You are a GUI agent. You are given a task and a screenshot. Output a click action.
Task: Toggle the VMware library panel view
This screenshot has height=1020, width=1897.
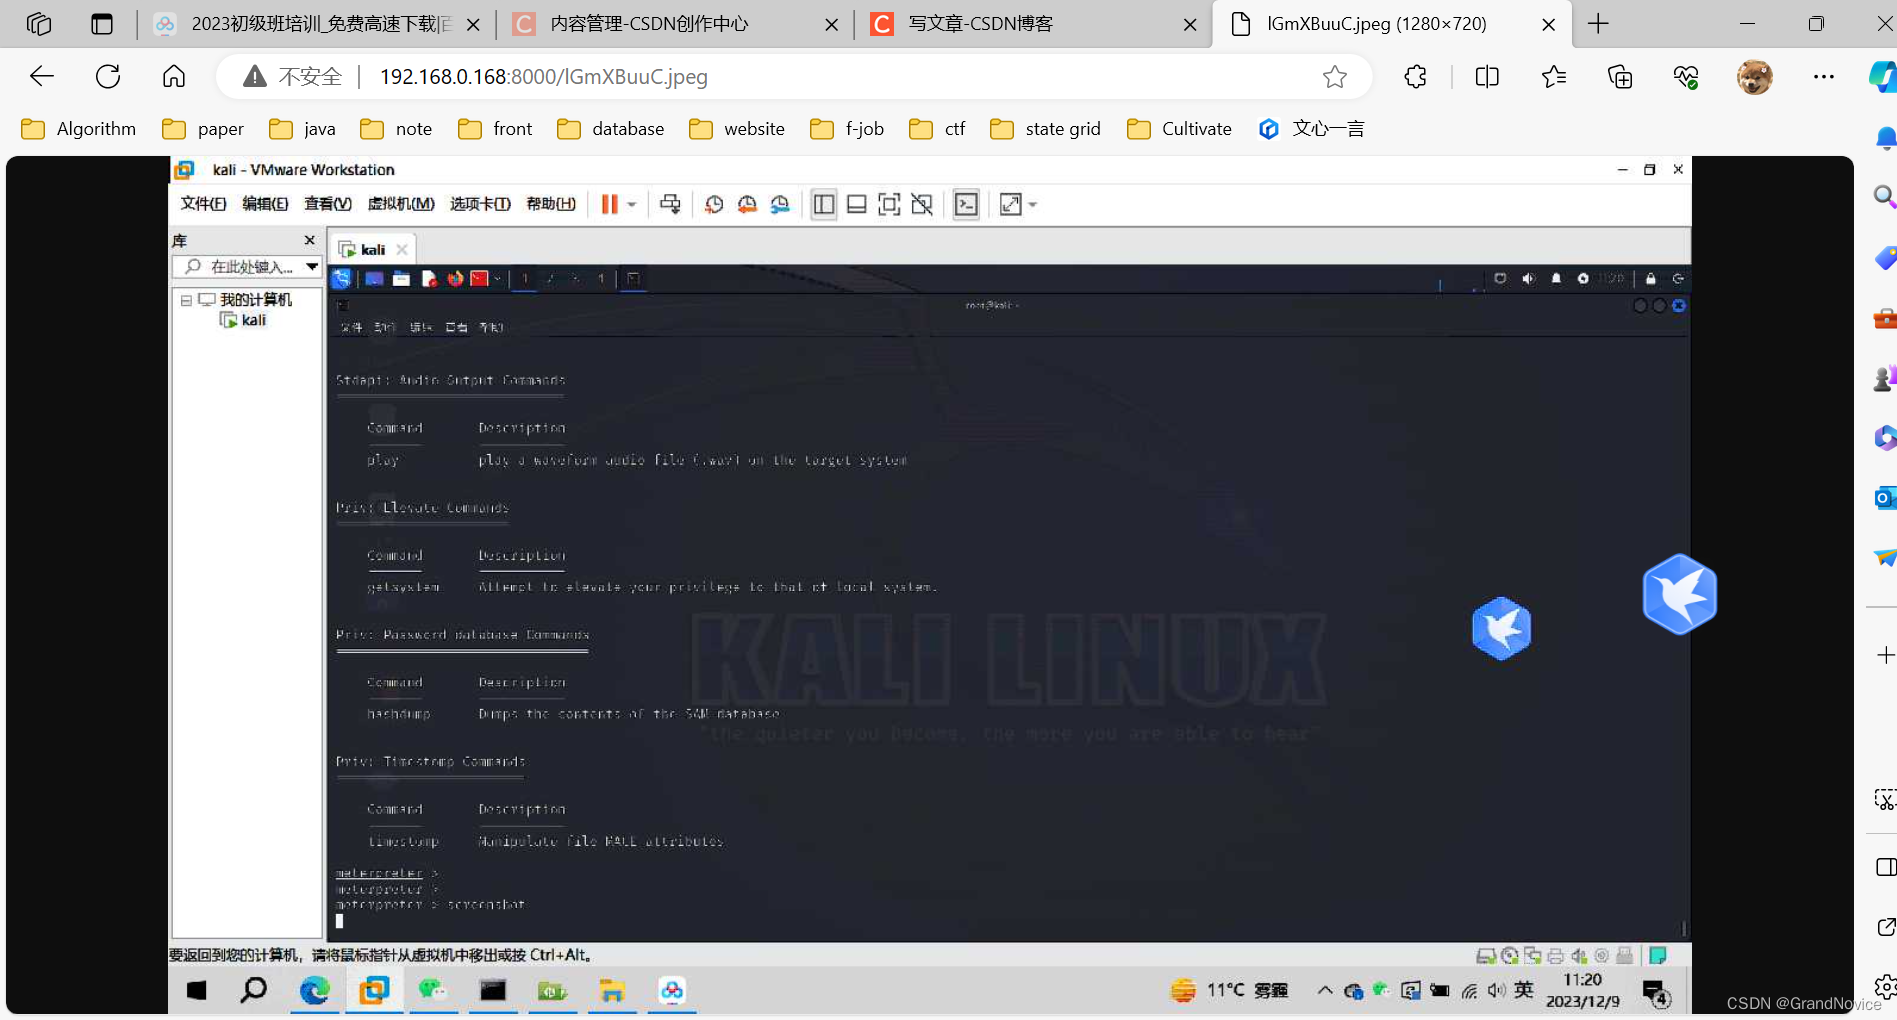click(824, 204)
